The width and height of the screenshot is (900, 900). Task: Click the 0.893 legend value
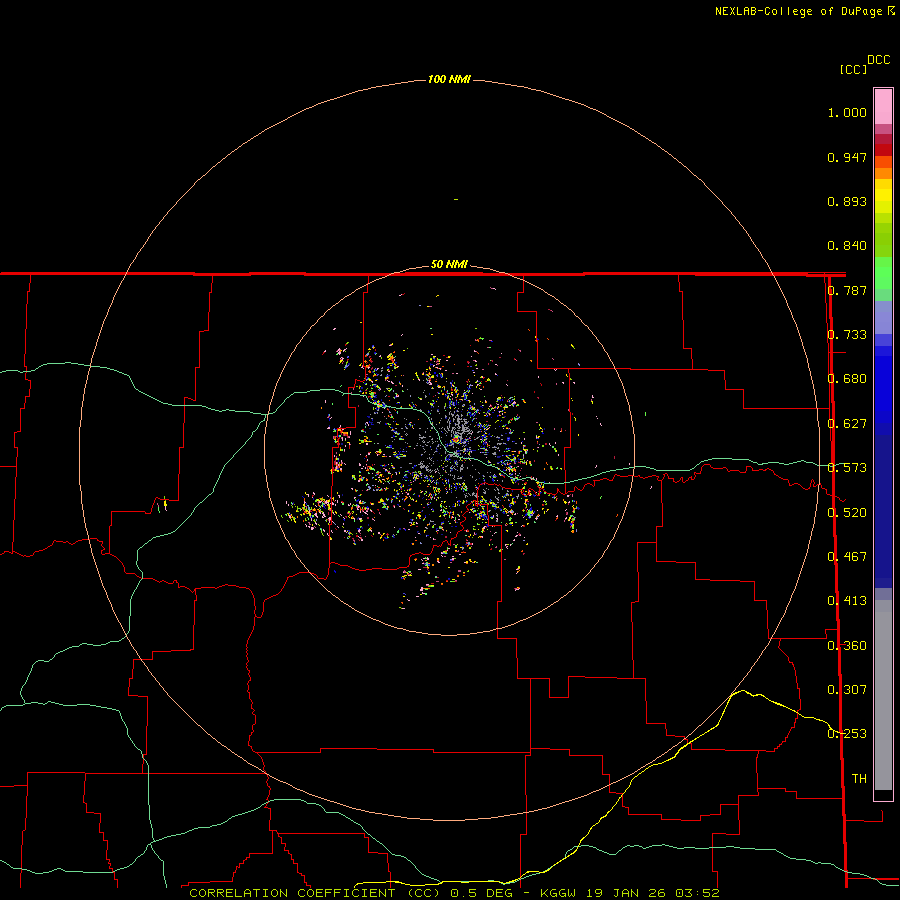pyautogui.click(x=847, y=201)
